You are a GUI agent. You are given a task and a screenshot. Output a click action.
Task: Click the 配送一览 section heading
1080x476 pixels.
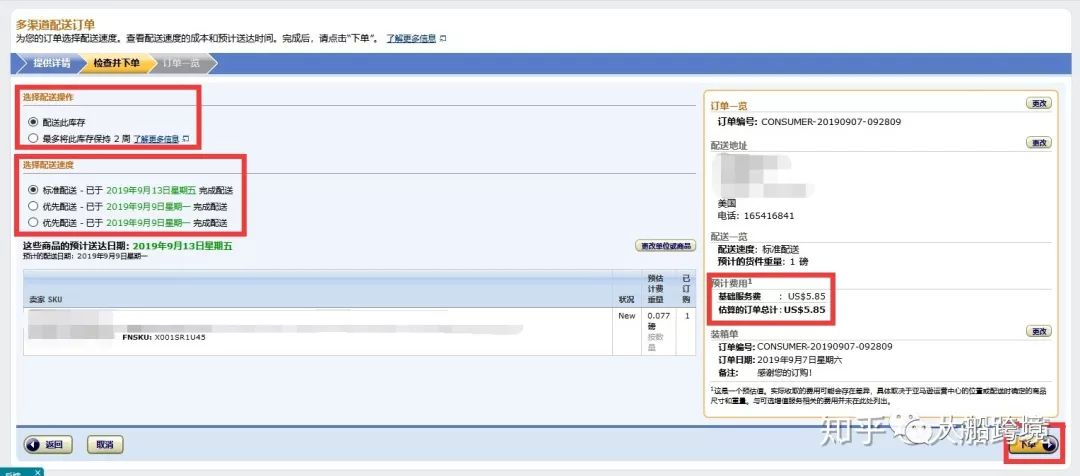729,236
